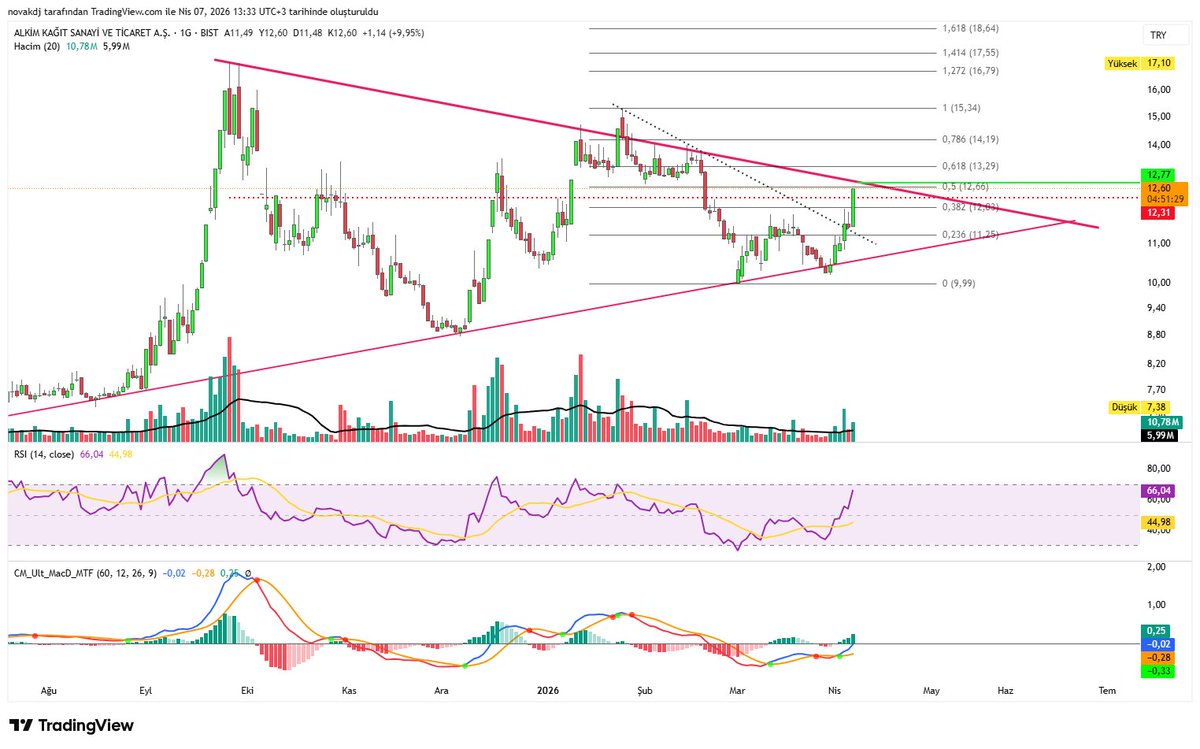Click the RSI (14, close) indicator label
This screenshot has height=749, width=1200.
(46, 455)
